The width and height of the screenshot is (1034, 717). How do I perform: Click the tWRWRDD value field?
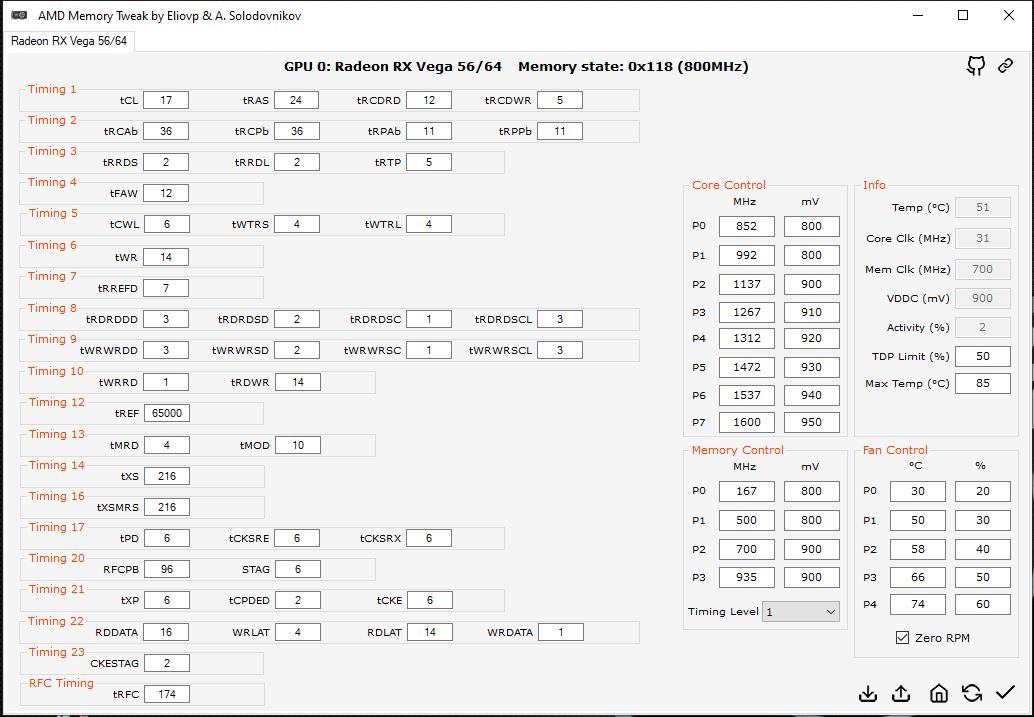pos(166,350)
